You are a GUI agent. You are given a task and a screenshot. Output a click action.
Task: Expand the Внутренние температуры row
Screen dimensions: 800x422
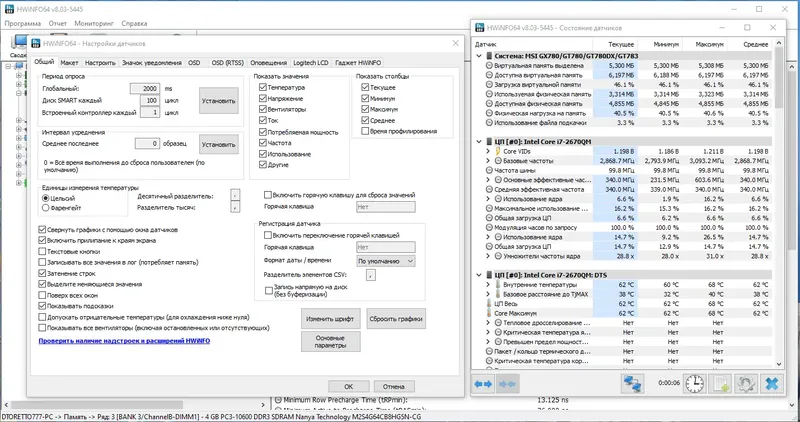coord(488,285)
